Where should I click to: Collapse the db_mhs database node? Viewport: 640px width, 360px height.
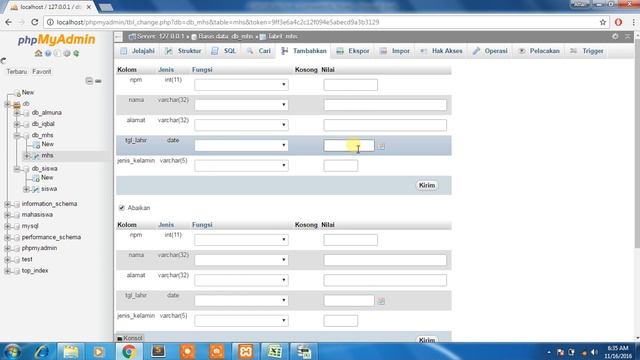17,135
